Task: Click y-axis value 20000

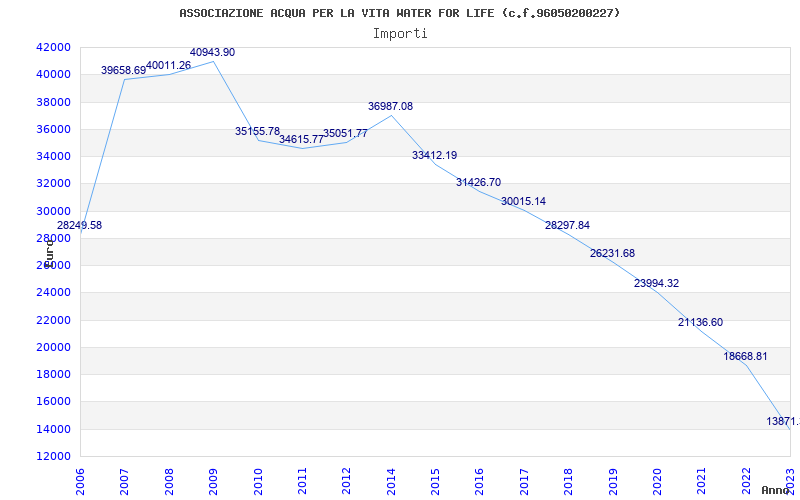Action: pos(53,347)
